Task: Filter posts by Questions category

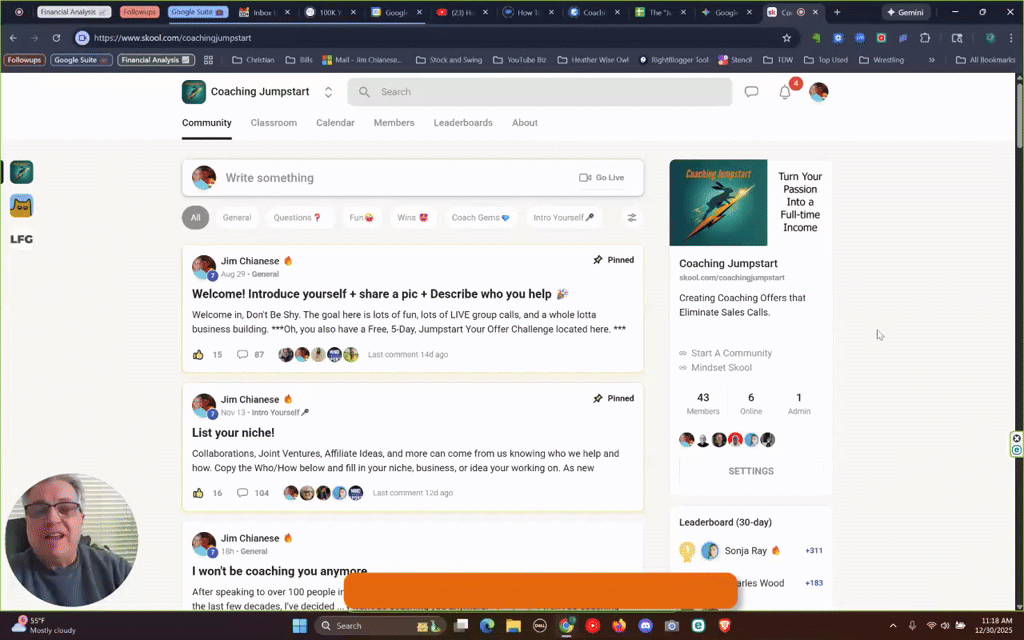Action: (x=297, y=217)
